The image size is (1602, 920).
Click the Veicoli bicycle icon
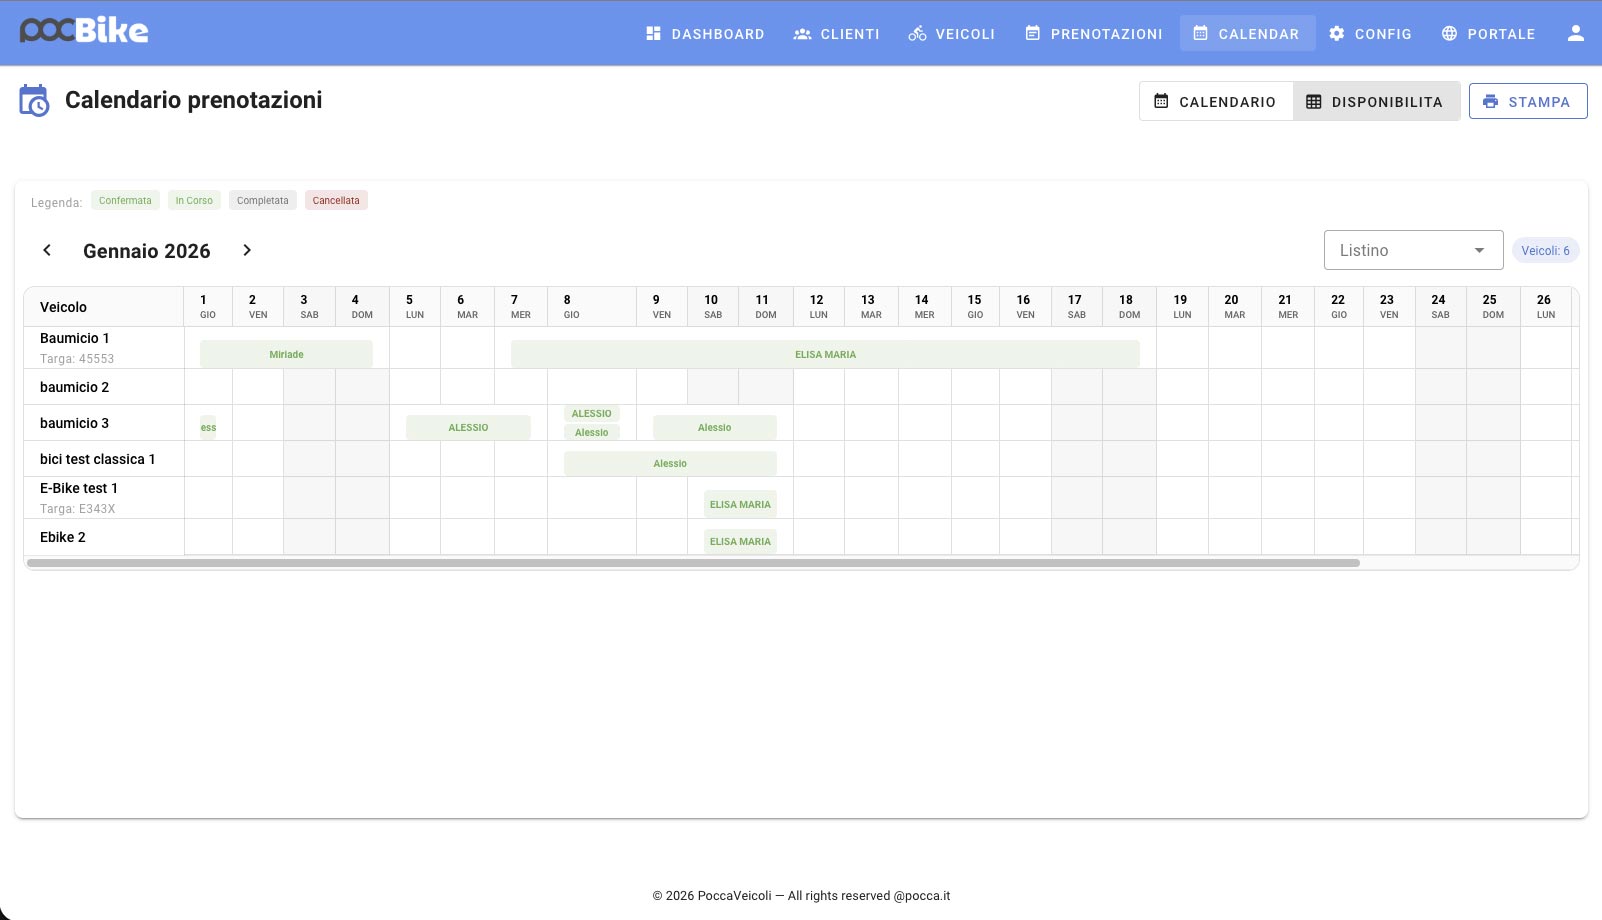917,33
